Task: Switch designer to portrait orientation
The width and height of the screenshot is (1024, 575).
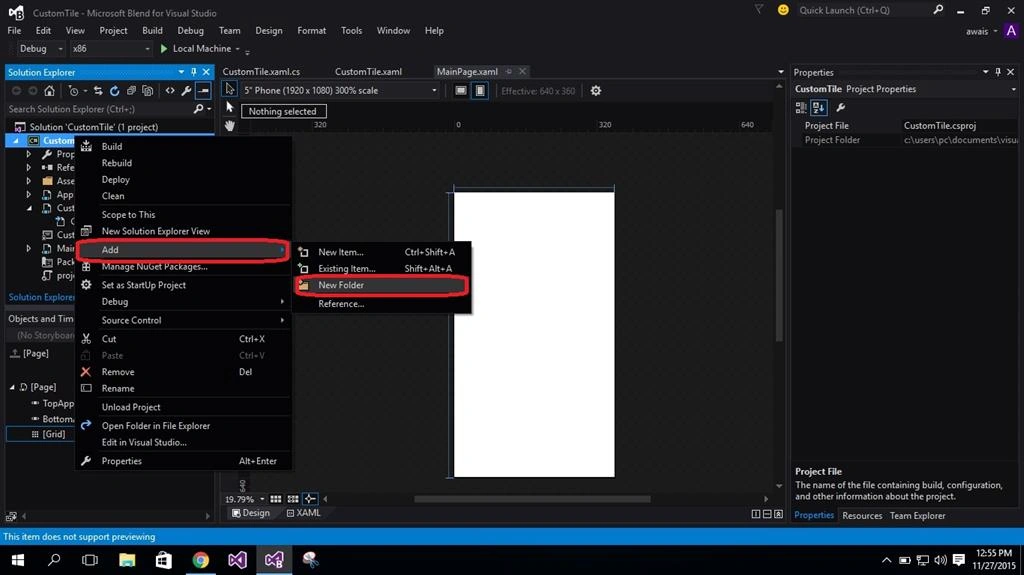Action: click(480, 91)
